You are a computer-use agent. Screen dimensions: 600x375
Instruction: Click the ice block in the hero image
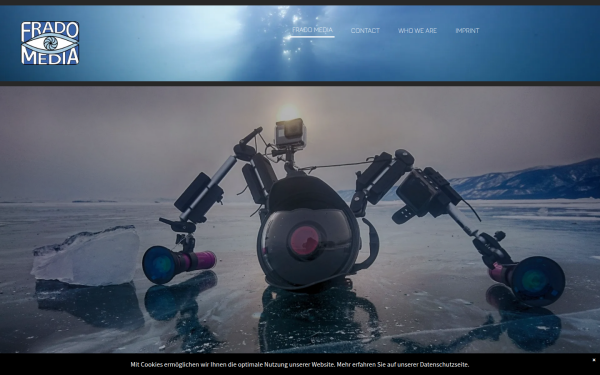click(x=86, y=256)
